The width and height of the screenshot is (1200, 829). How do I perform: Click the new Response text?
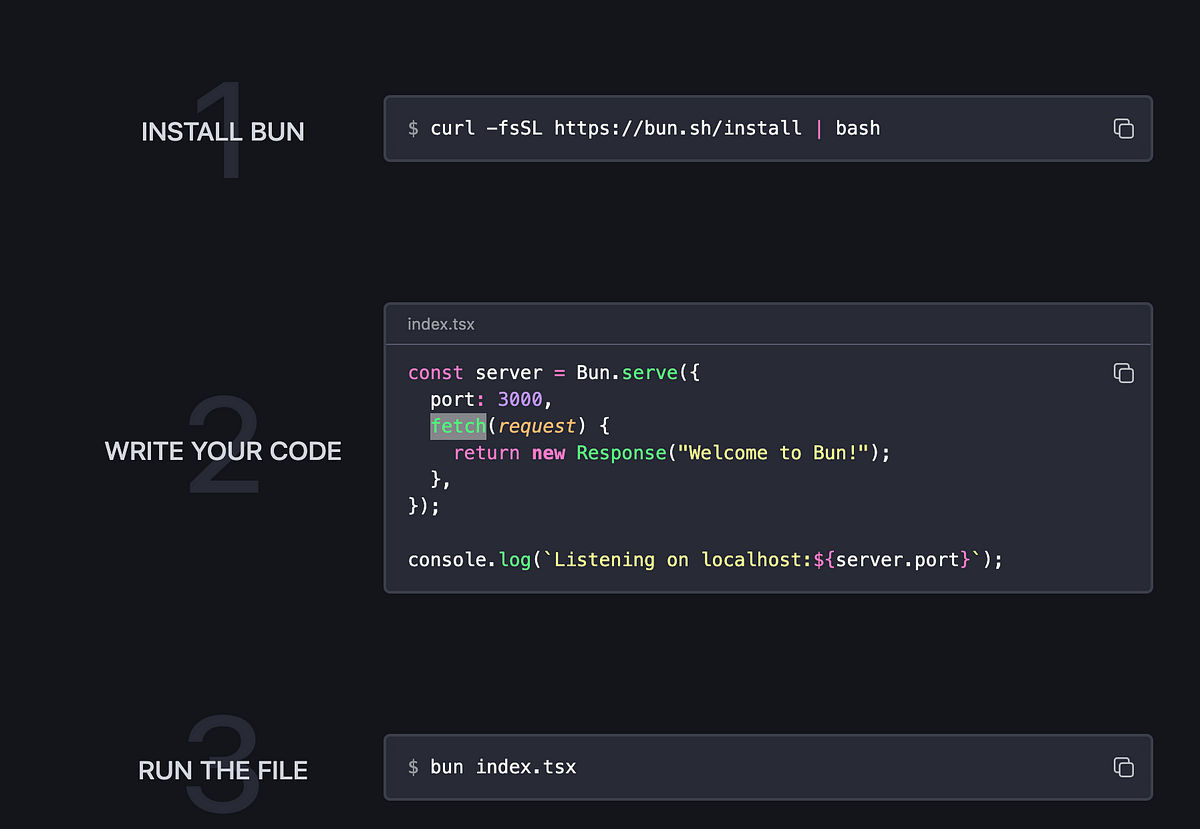(x=598, y=453)
